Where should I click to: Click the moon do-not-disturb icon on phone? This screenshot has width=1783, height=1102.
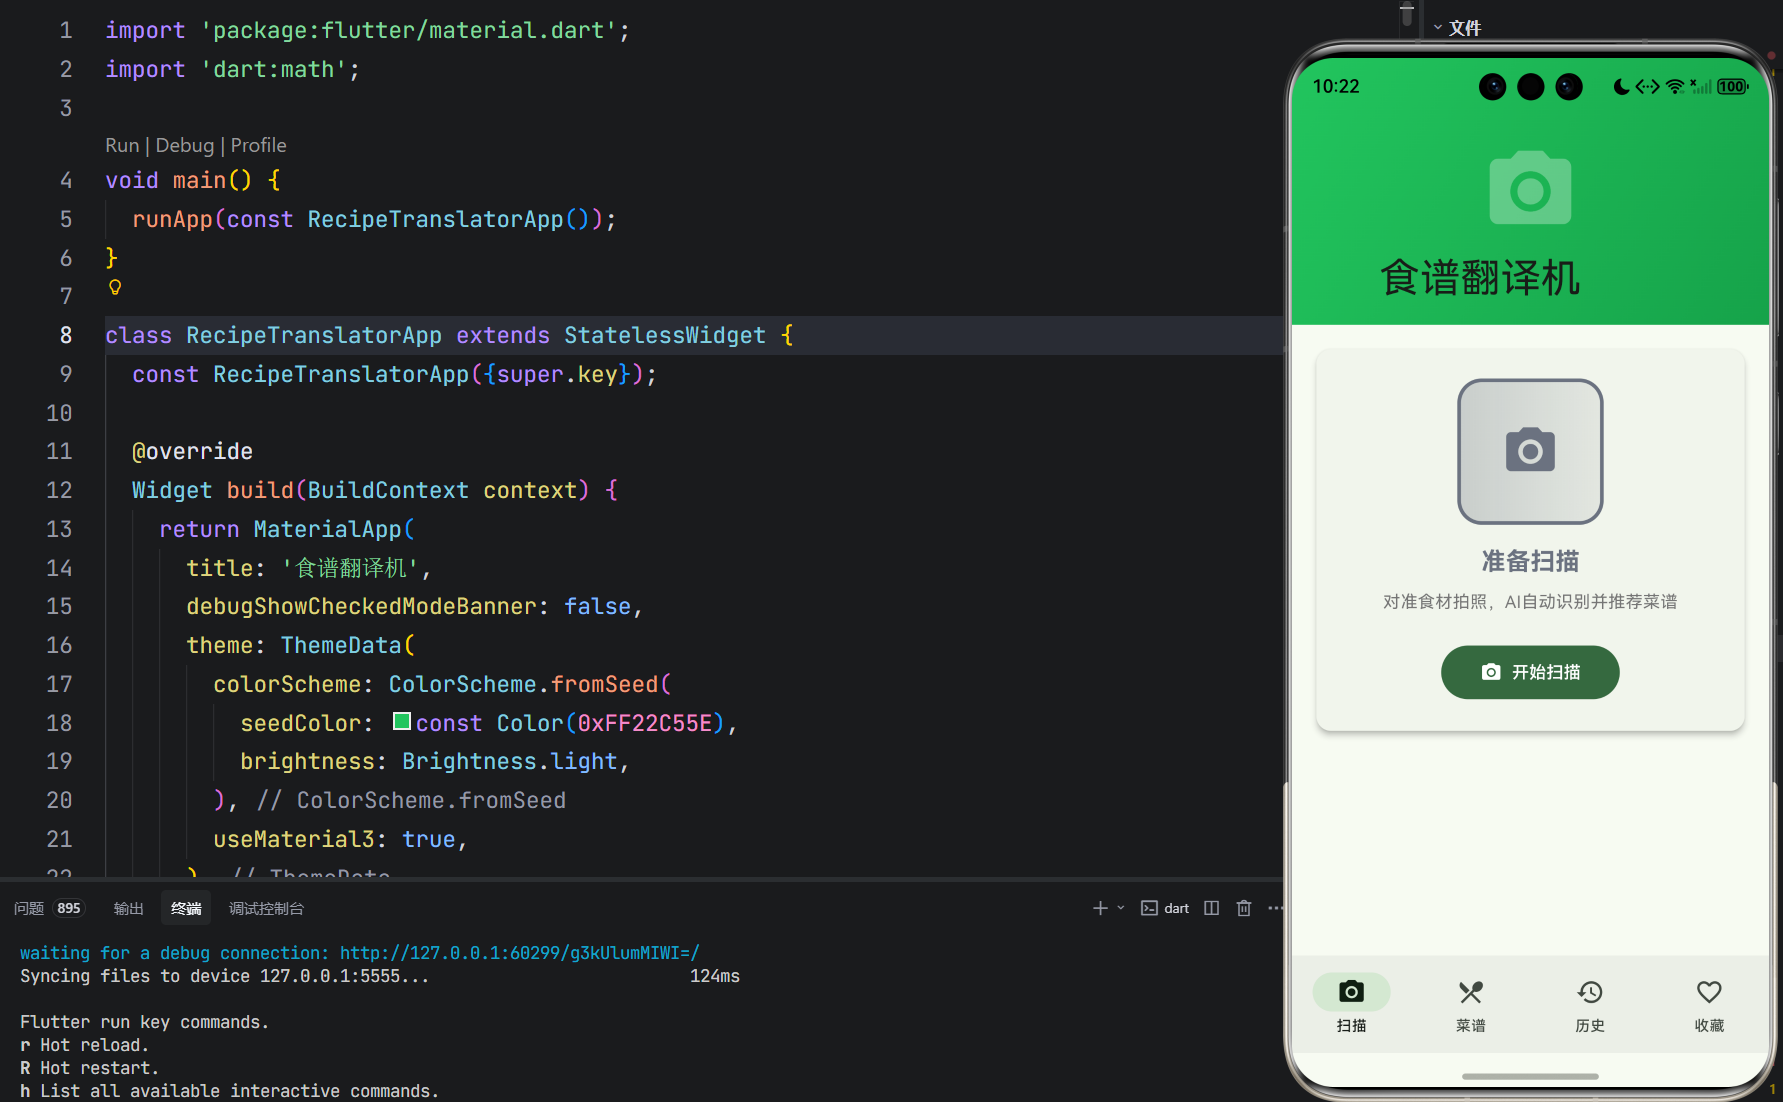[1621, 87]
